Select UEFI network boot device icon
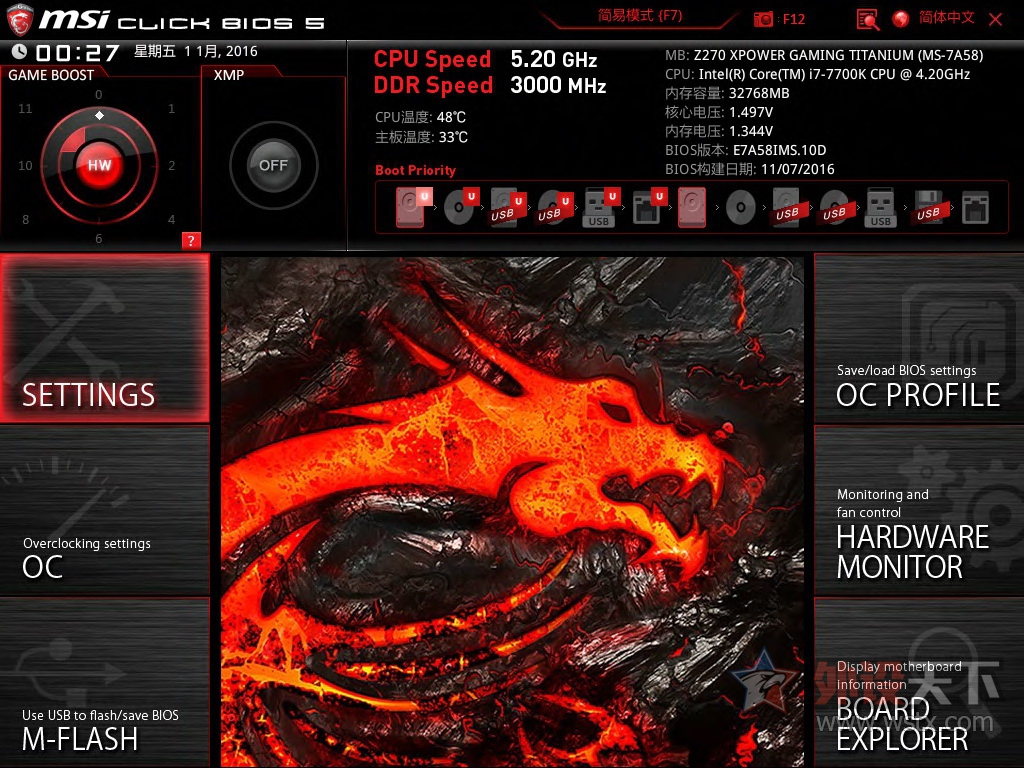 pos(648,208)
